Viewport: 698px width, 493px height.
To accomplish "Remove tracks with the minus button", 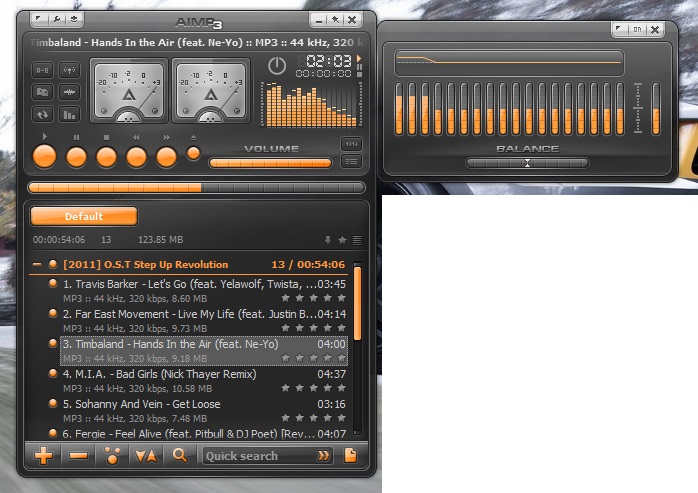I will click(x=78, y=456).
